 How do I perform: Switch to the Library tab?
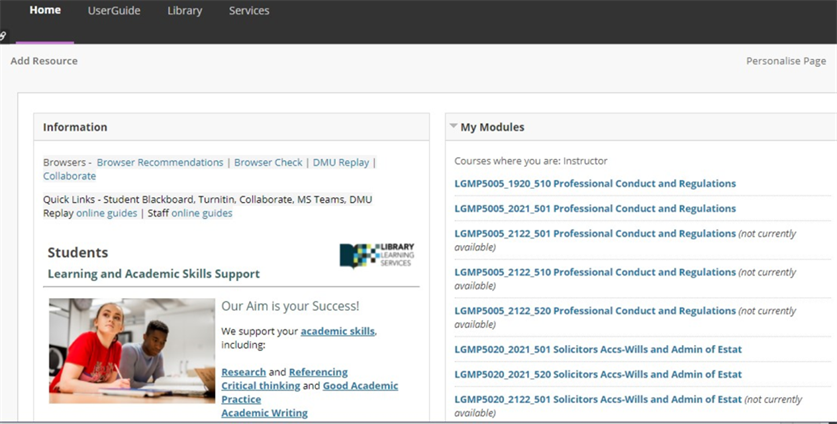point(185,11)
